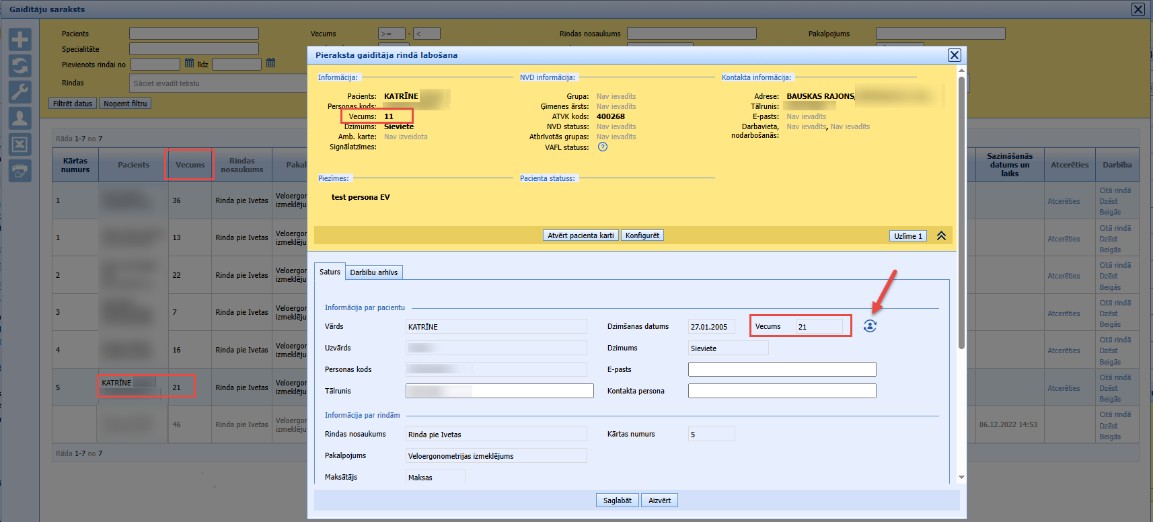The image size is (1153, 522).
Task: Click the Specialitāte filter input field
Action: click(x=194, y=49)
